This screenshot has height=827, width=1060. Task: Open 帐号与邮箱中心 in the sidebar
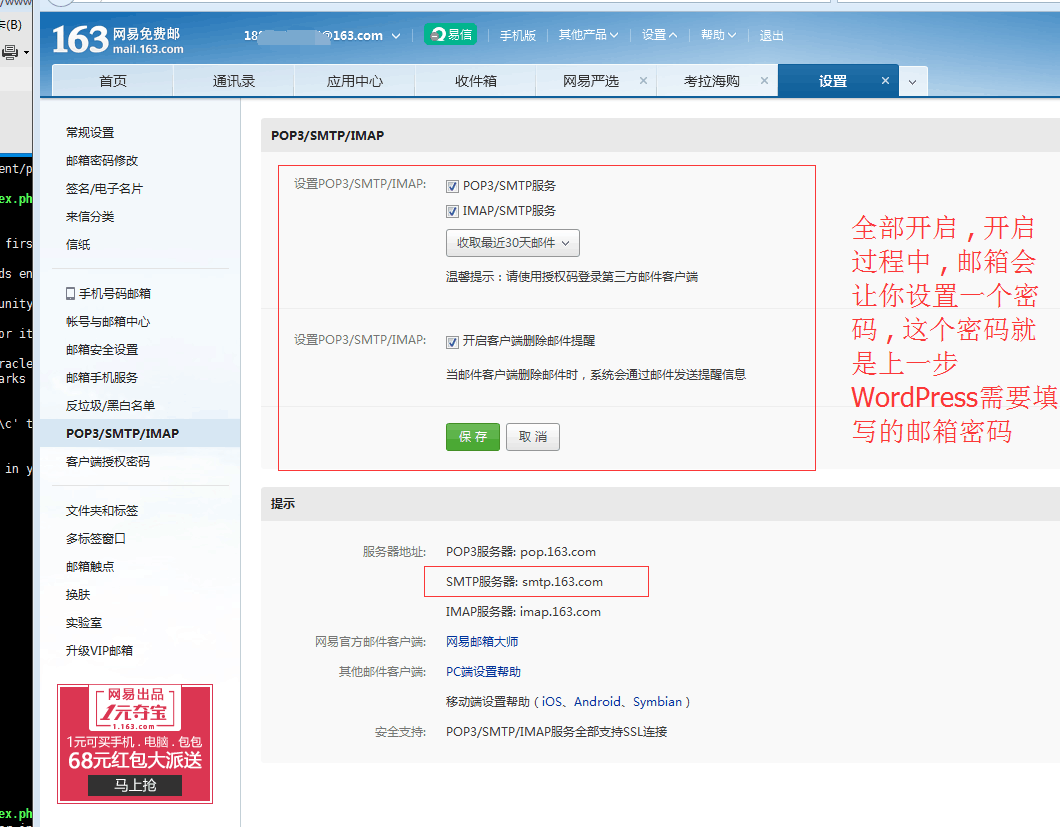(x=108, y=322)
